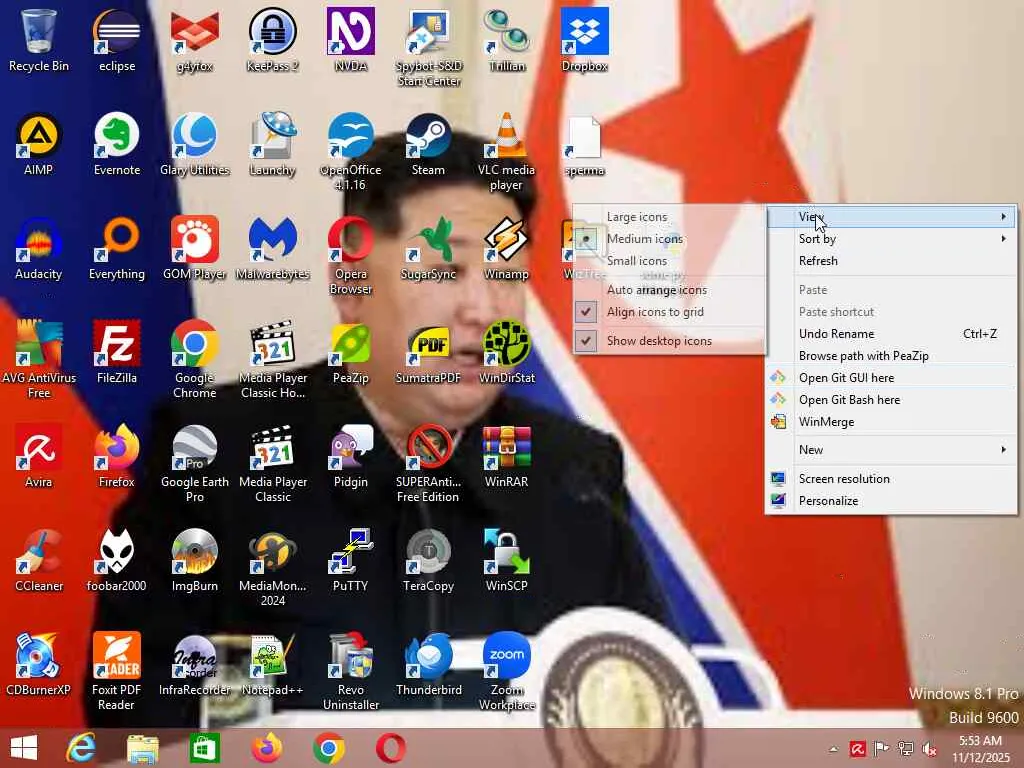Select the WinRAR desktop icon

(506, 456)
